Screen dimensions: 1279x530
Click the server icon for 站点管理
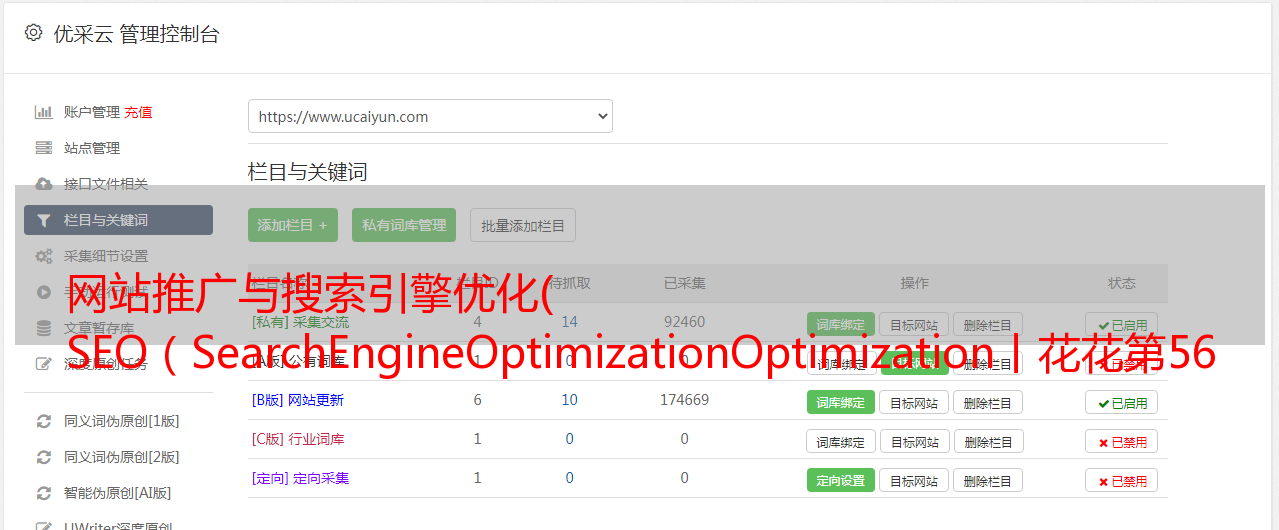(43, 148)
